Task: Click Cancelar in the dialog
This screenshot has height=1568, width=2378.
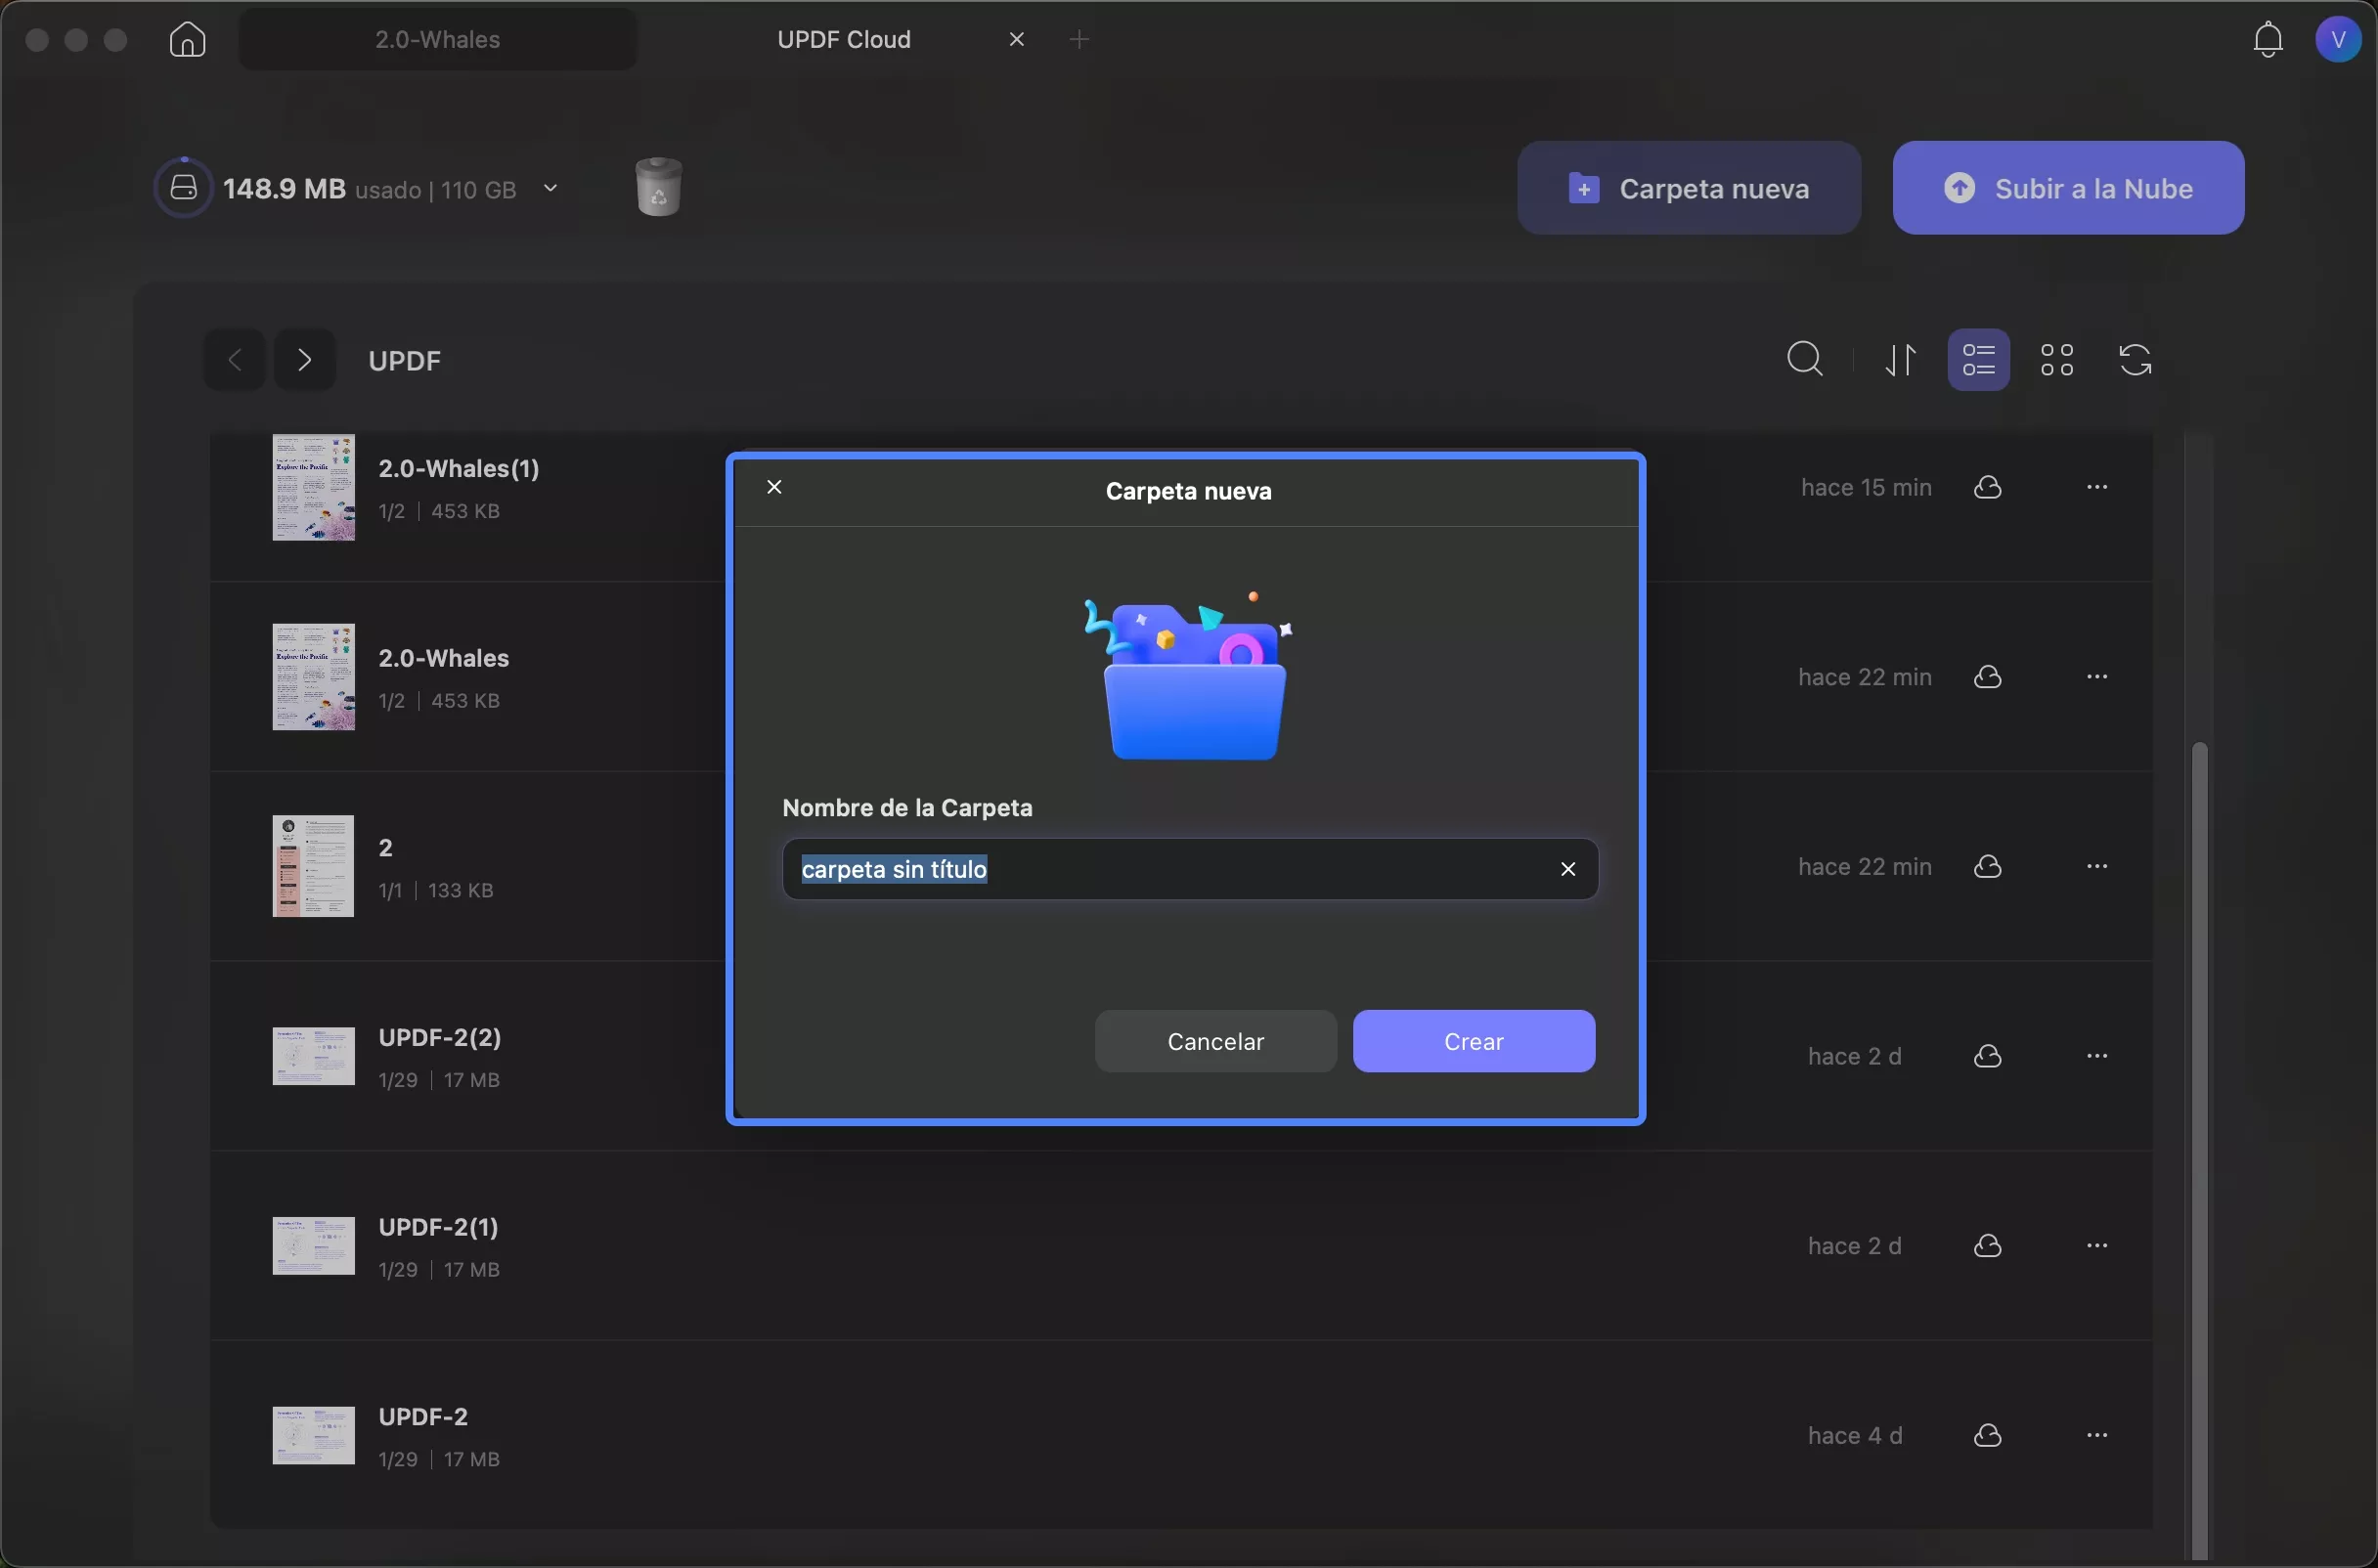Action: point(1215,1041)
